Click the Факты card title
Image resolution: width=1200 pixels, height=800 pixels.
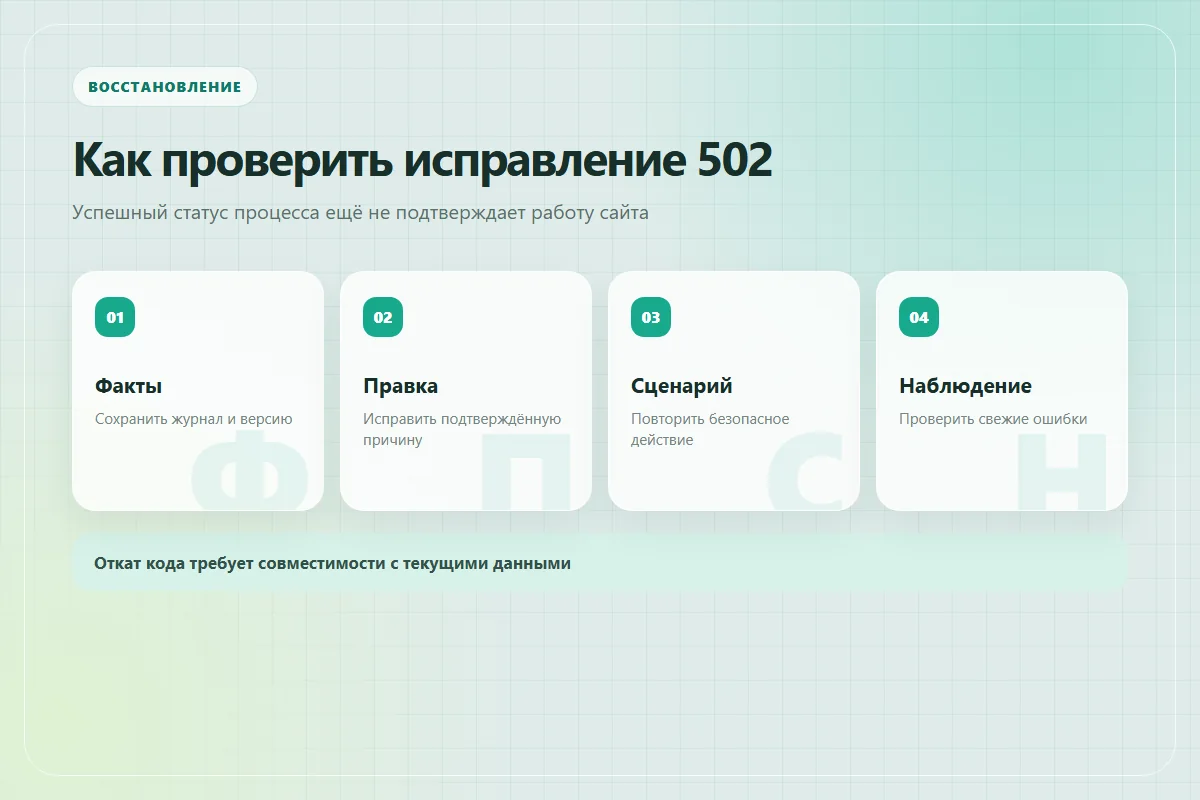click(x=128, y=386)
